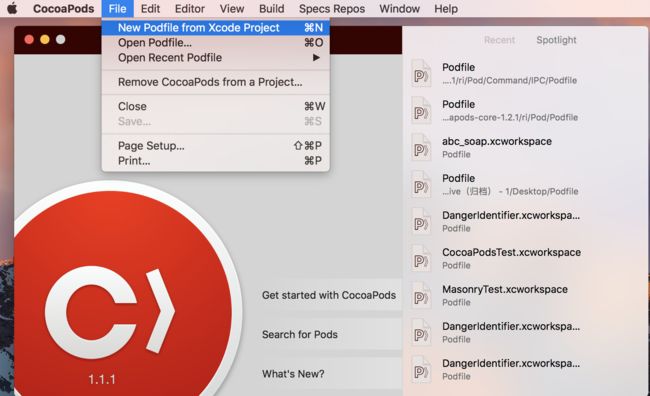Open the Window menu
This screenshot has width=650, height=396.
tap(399, 9)
